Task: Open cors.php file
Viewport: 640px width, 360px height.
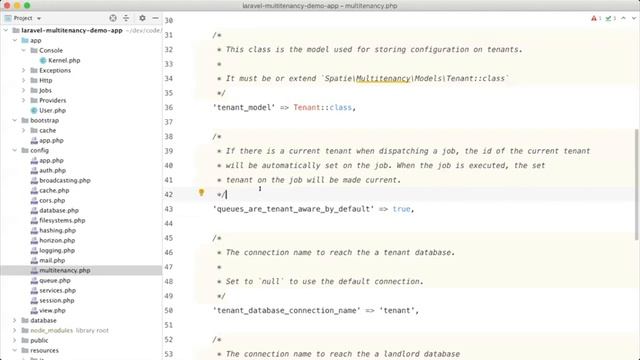Action: 52,200
